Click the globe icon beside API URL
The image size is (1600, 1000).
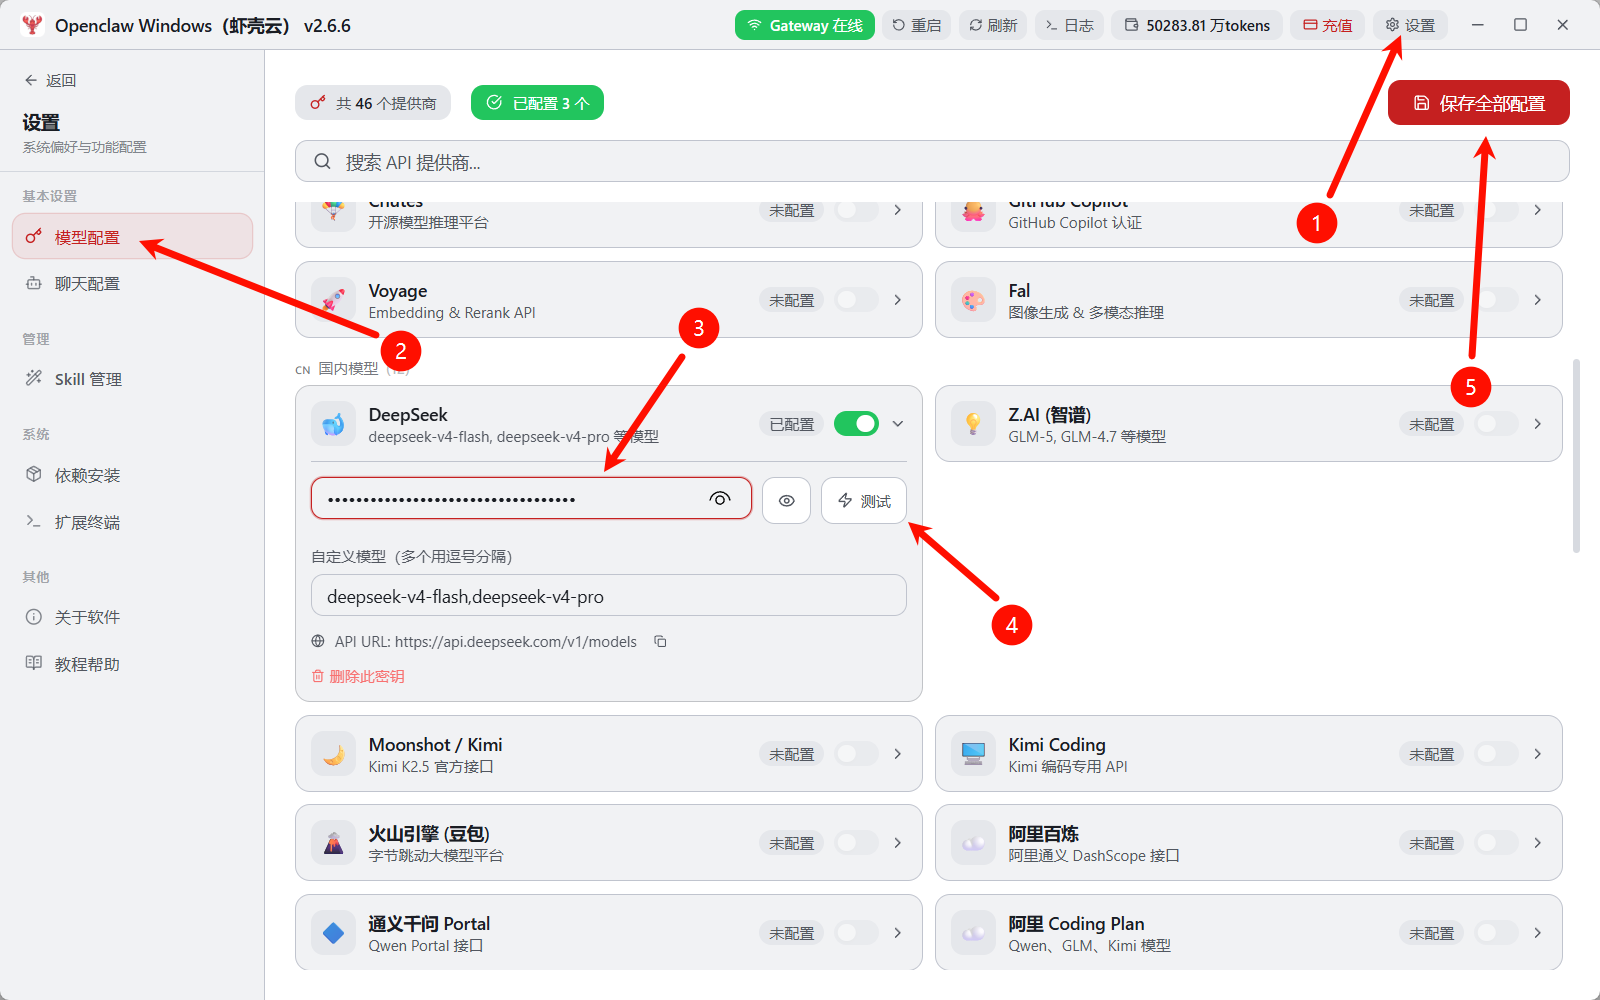(318, 641)
